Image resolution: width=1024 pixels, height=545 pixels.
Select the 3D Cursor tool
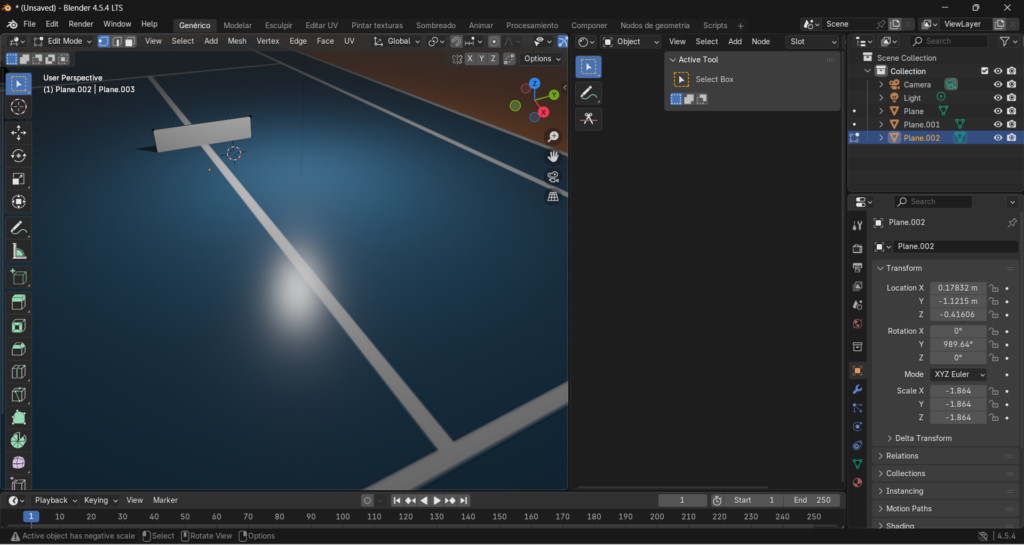[18, 107]
